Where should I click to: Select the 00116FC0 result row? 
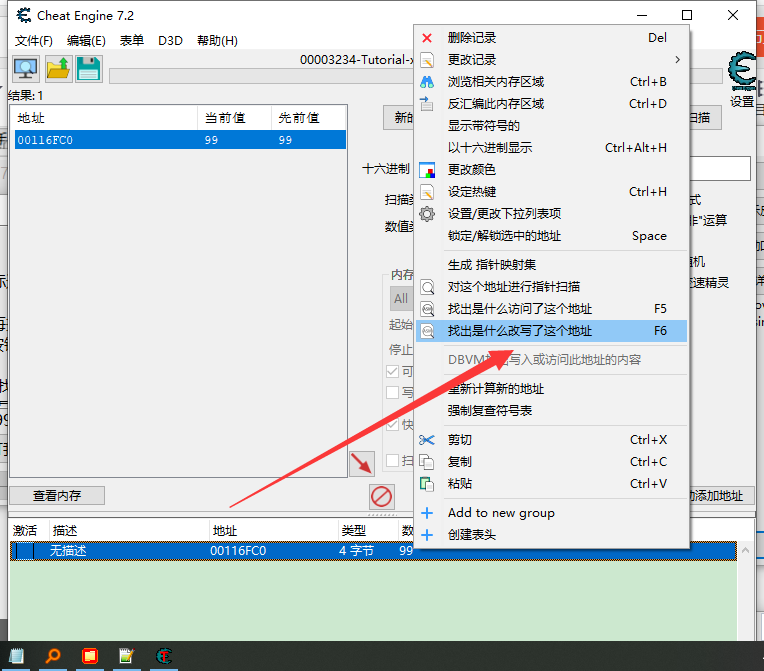[x=180, y=140]
